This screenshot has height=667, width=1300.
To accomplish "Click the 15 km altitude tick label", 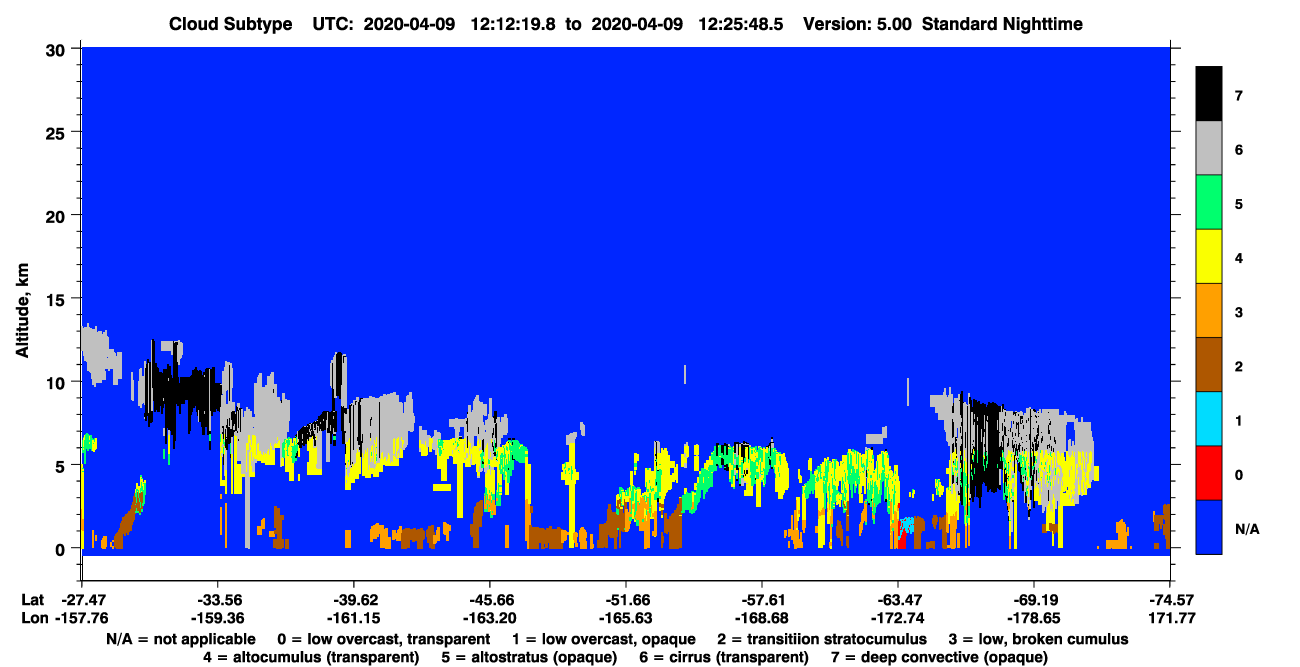I will [58, 299].
